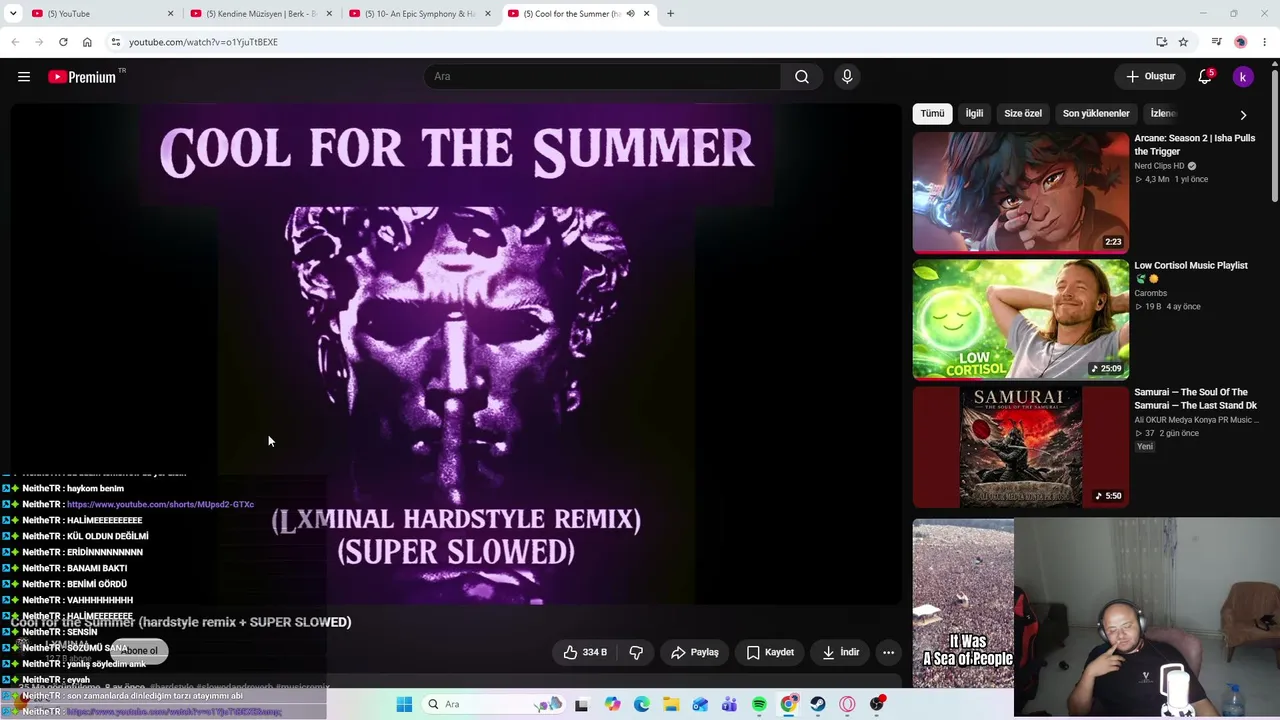This screenshot has height=720, width=1280.
Task: Open the notifications bell
Action: pyautogui.click(x=1205, y=77)
